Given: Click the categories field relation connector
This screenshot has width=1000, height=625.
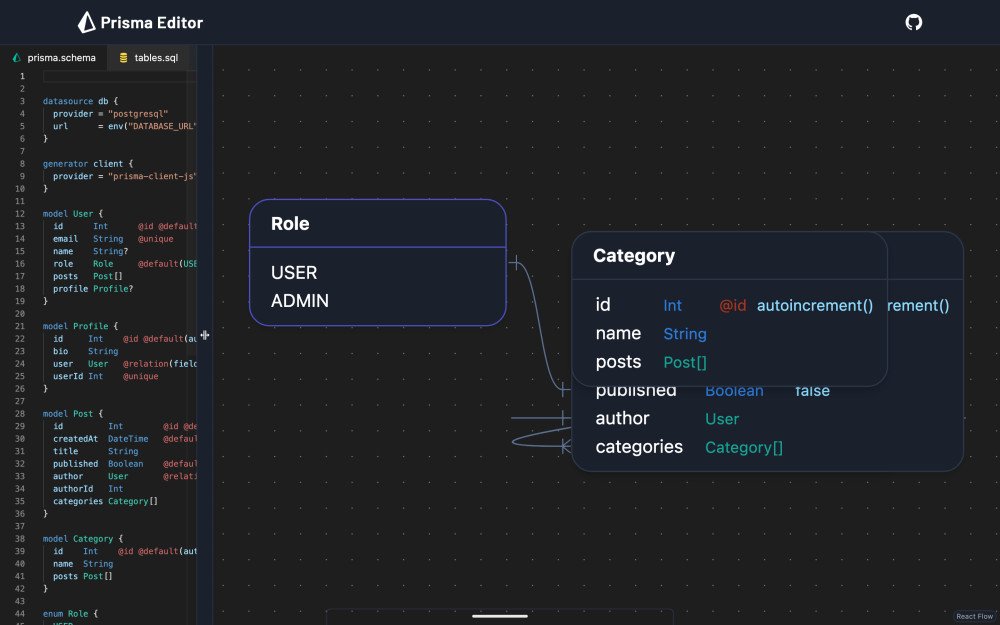Looking at the screenshot, I should [565, 446].
